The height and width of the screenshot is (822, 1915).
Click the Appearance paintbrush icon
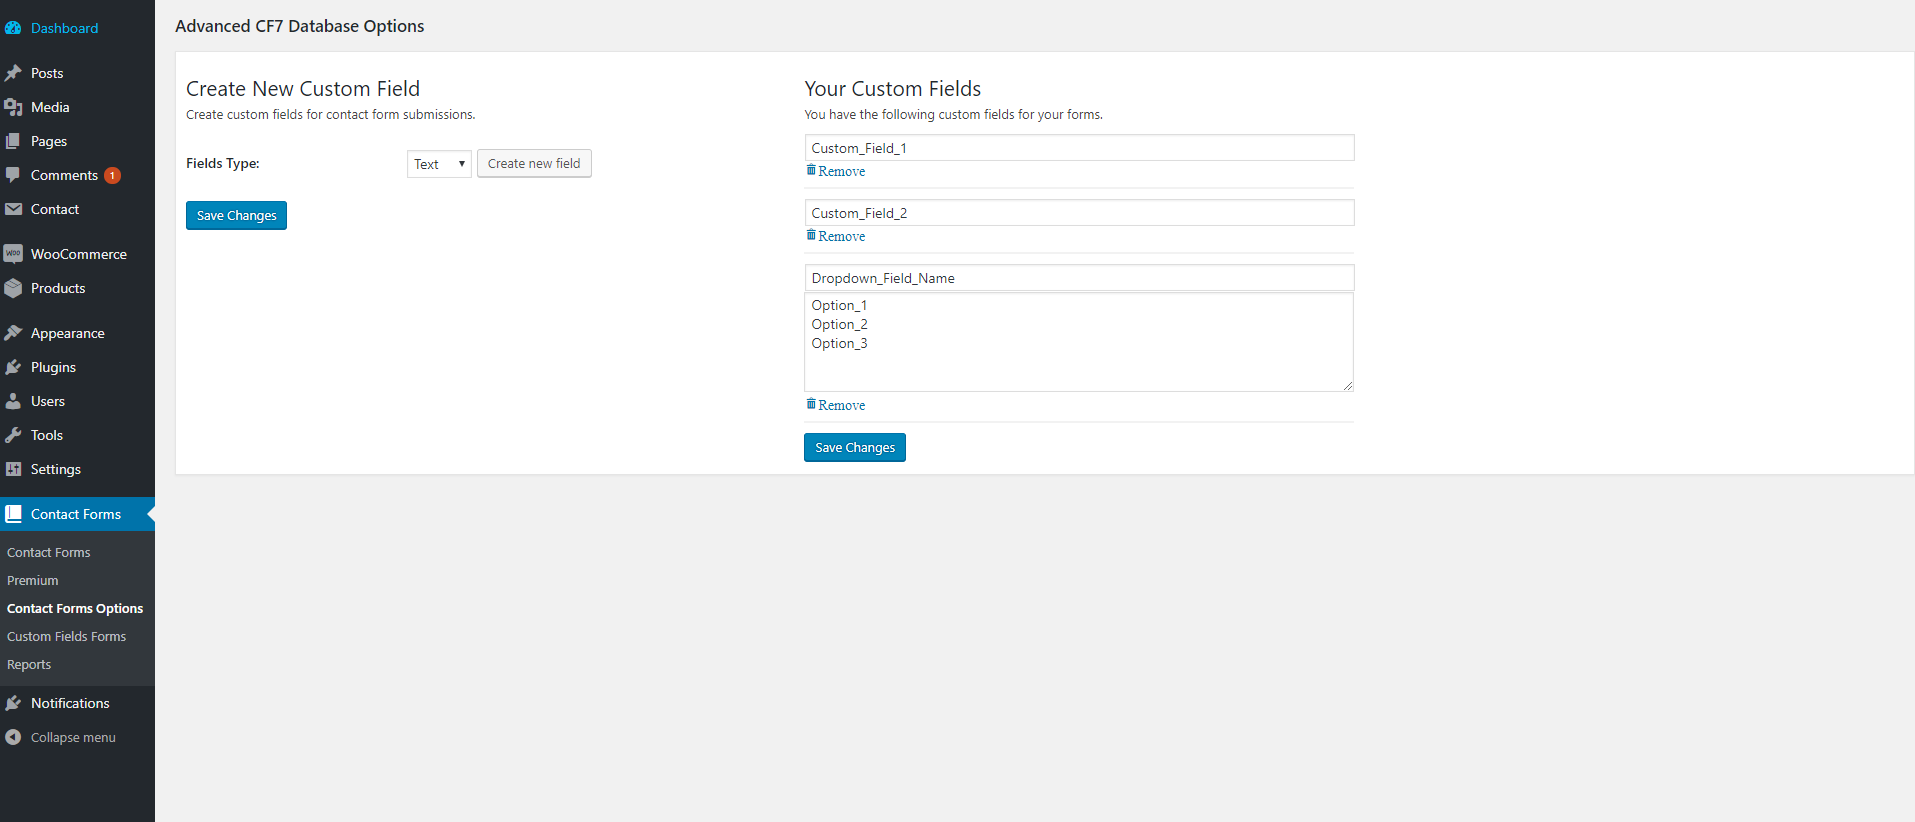(13, 333)
